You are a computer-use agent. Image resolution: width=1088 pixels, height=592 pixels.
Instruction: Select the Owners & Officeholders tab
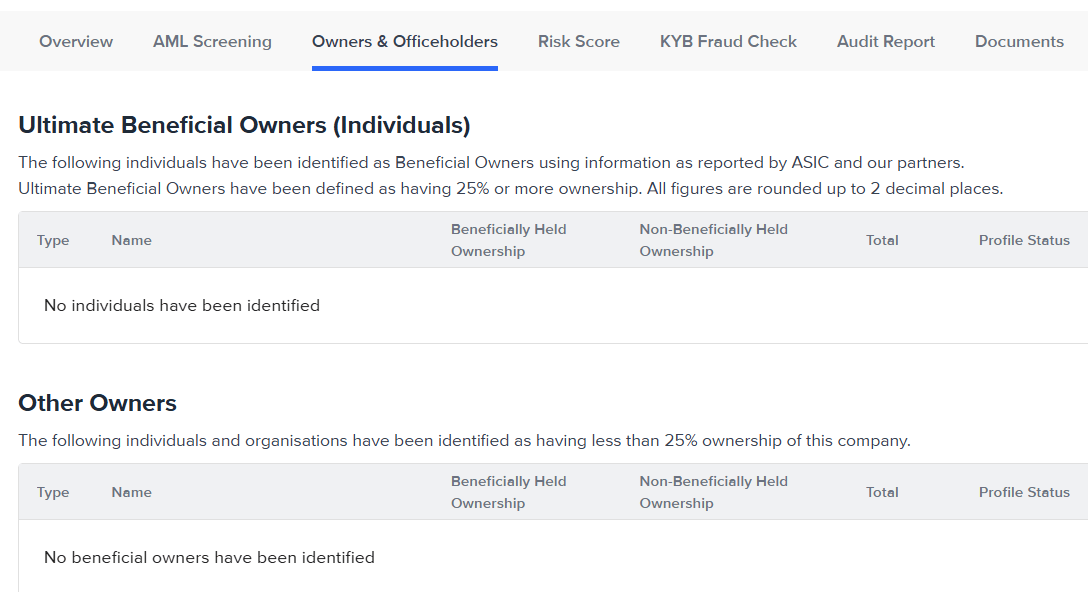point(405,42)
